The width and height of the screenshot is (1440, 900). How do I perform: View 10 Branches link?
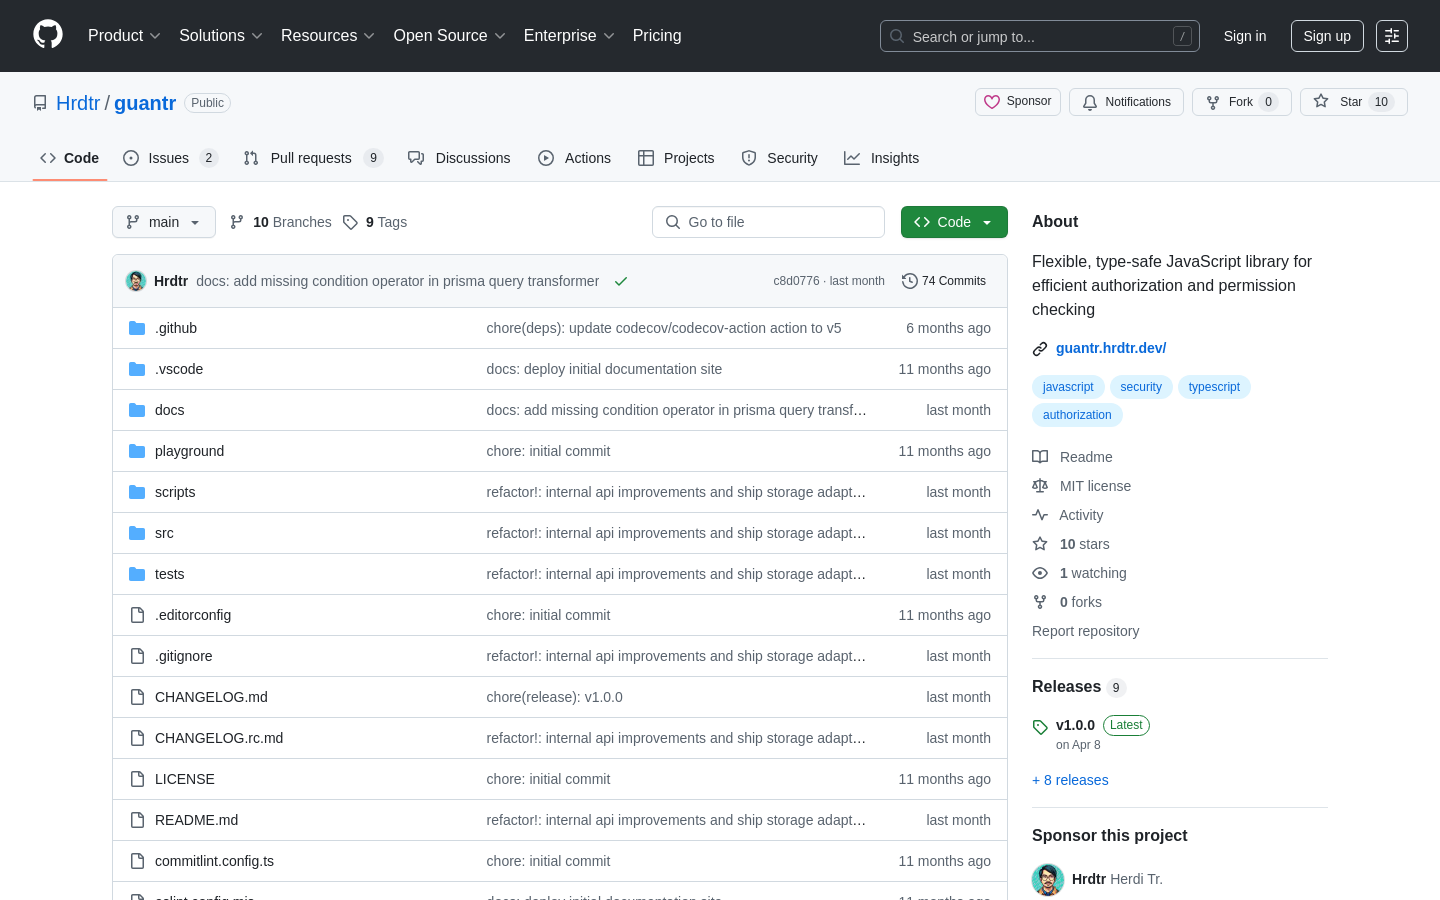pyautogui.click(x=281, y=222)
